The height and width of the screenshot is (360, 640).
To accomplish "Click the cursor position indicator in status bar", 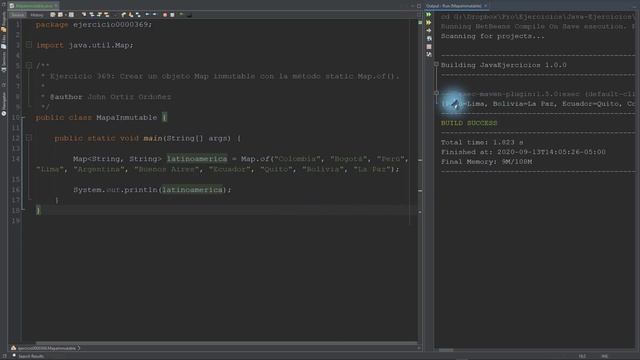I will click(582, 356).
